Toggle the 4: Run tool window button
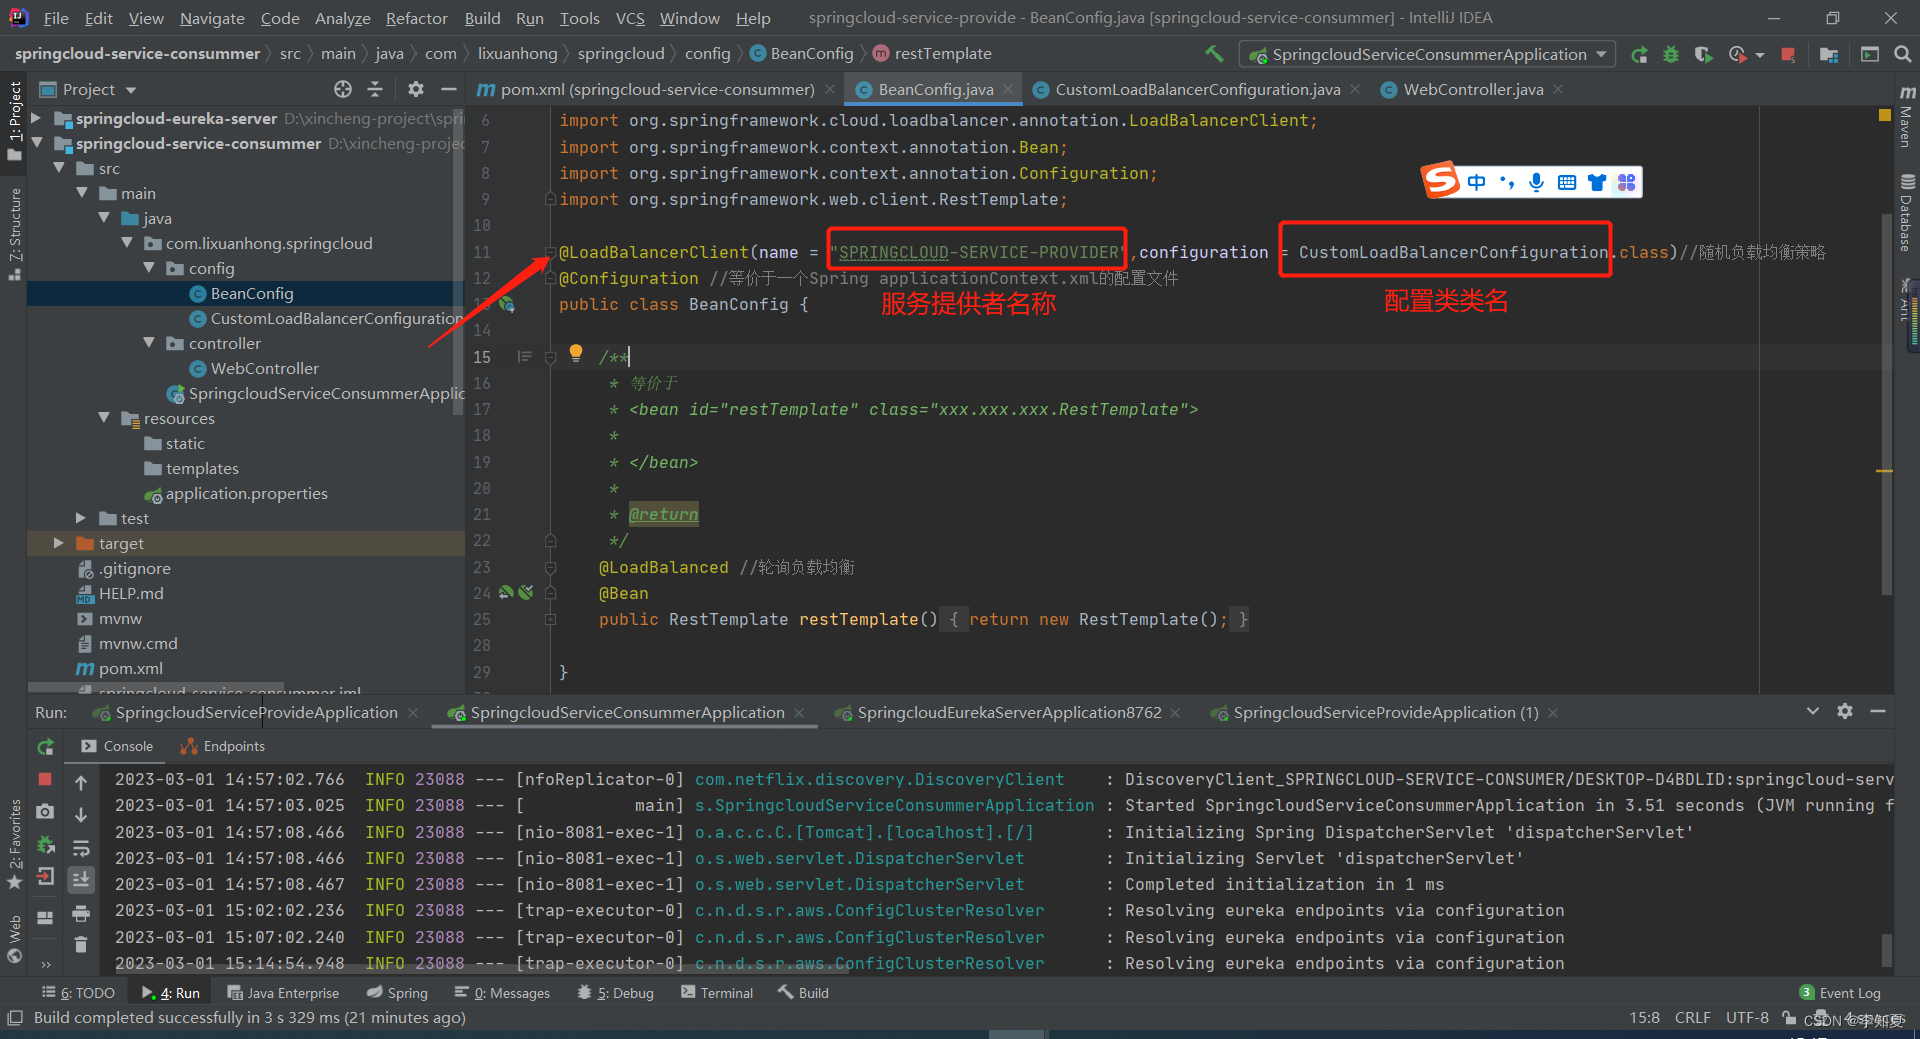 (171, 993)
